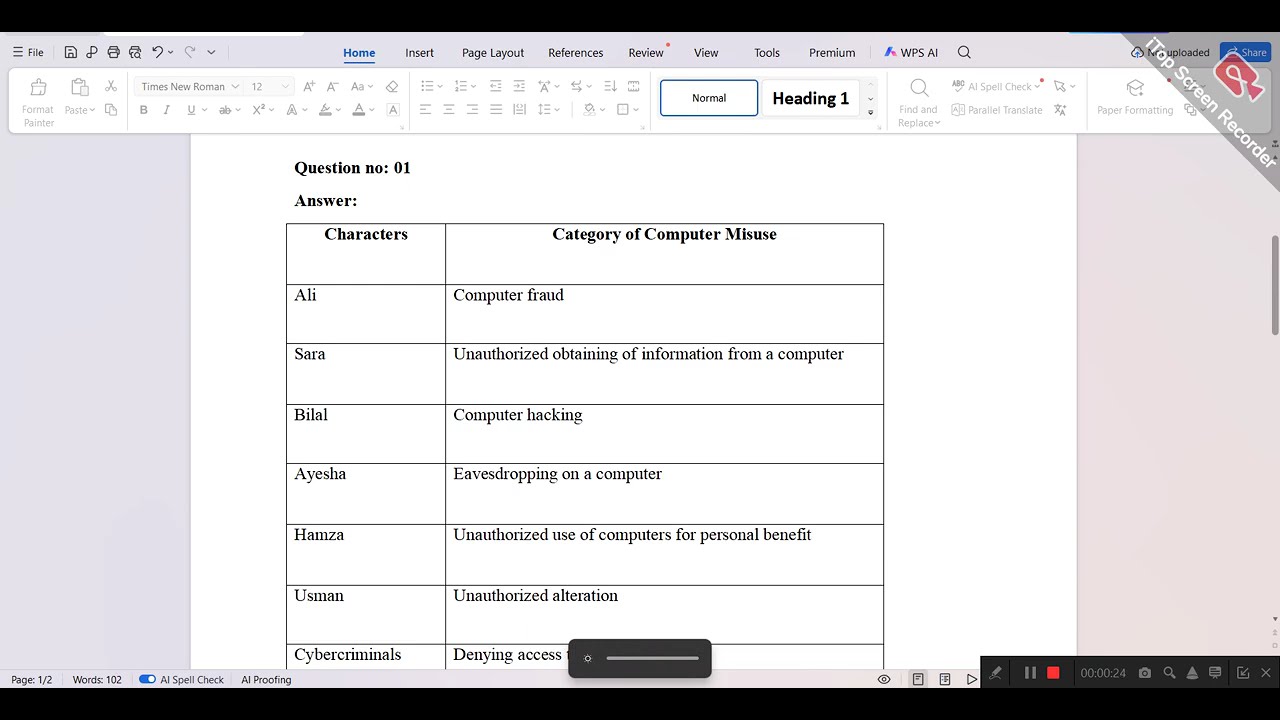Align text left
1280x720 pixels.
click(425, 110)
